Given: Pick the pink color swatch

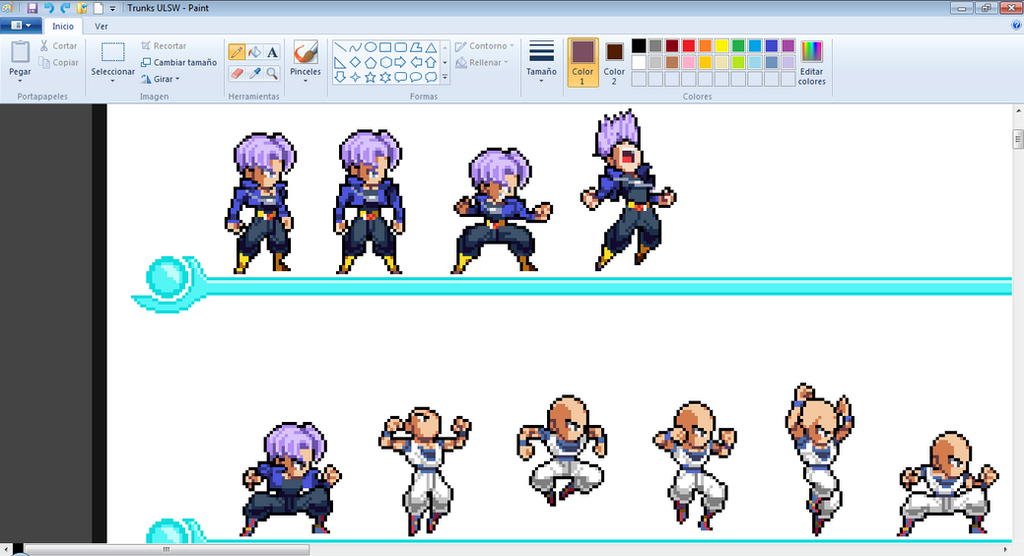Looking at the screenshot, I should coord(688,62).
